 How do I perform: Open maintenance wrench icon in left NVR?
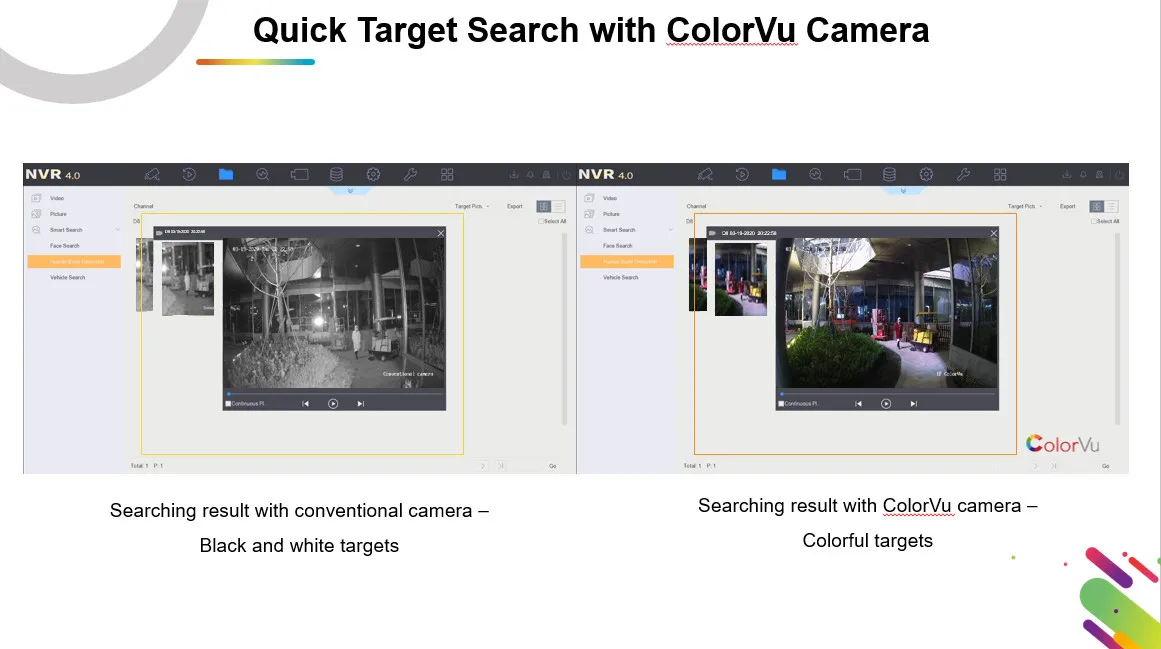pos(410,175)
